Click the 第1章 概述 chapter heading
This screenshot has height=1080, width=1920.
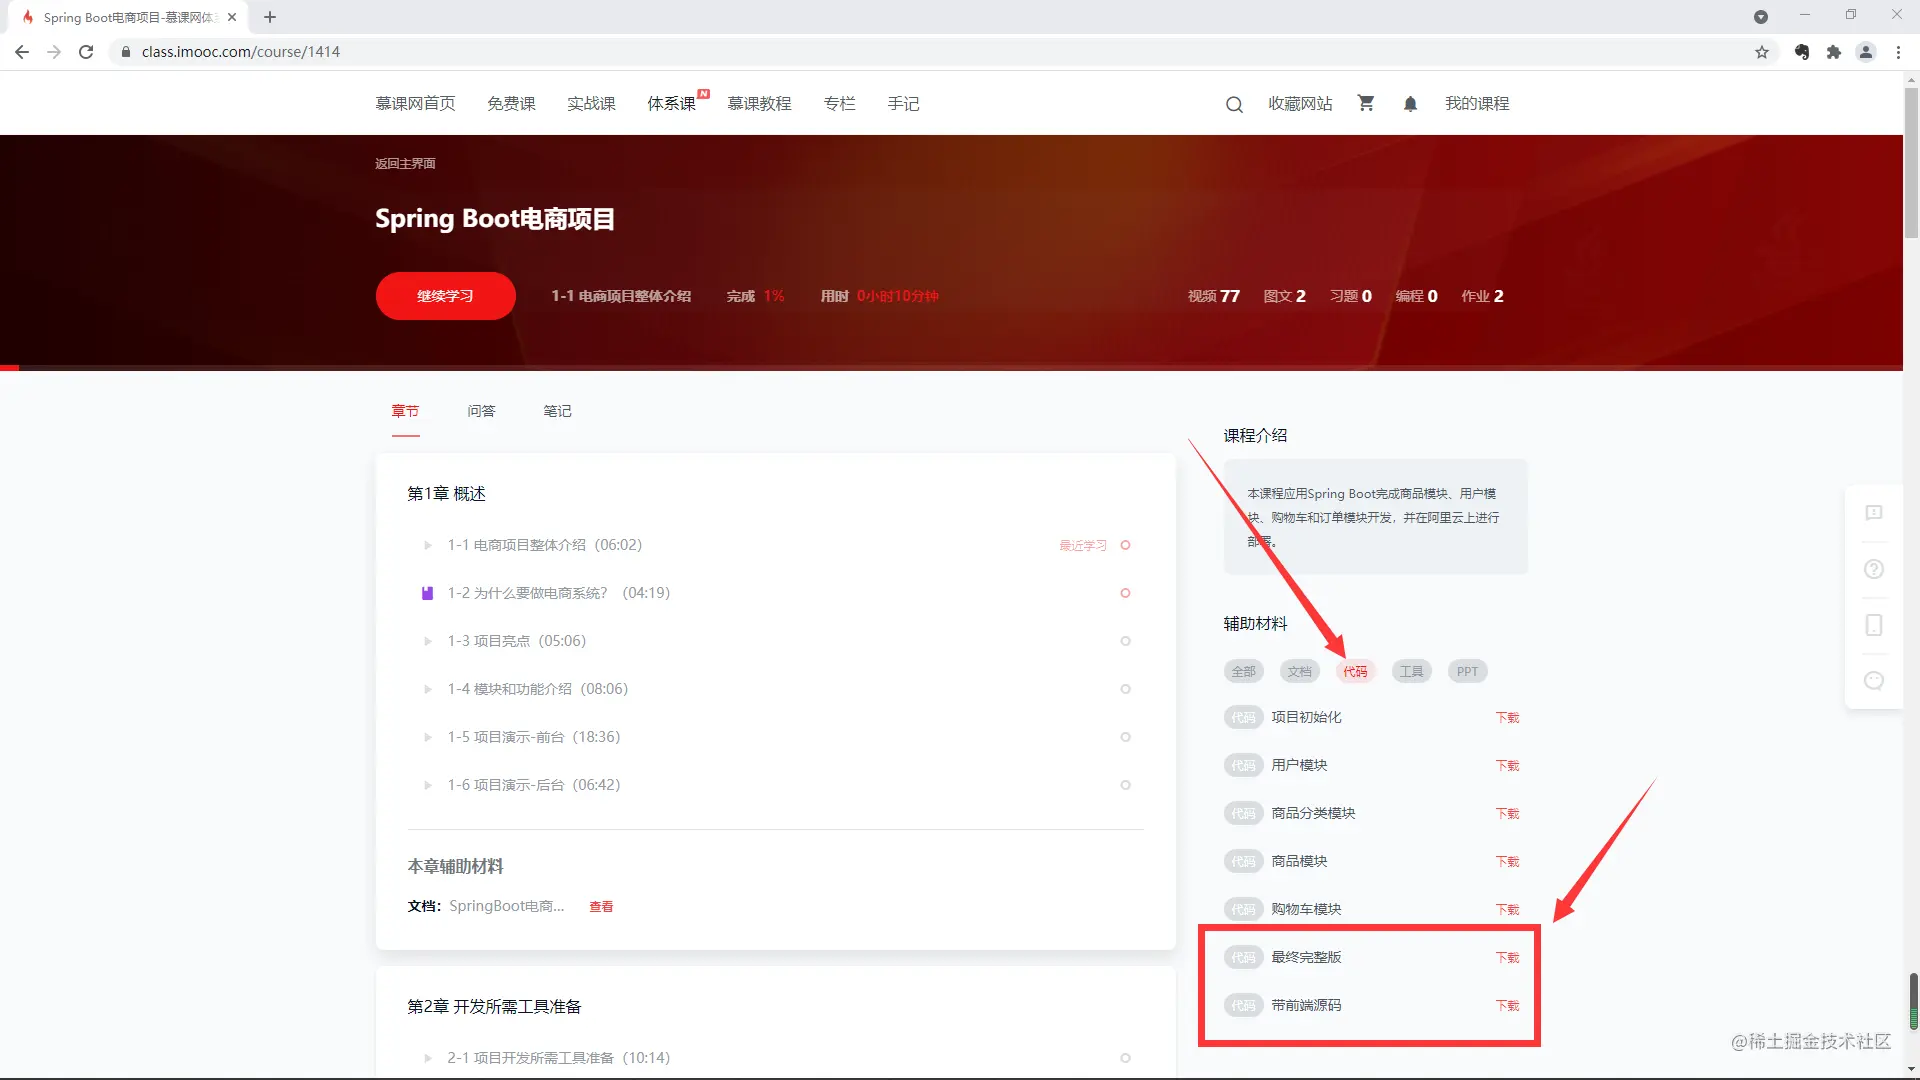coord(446,494)
